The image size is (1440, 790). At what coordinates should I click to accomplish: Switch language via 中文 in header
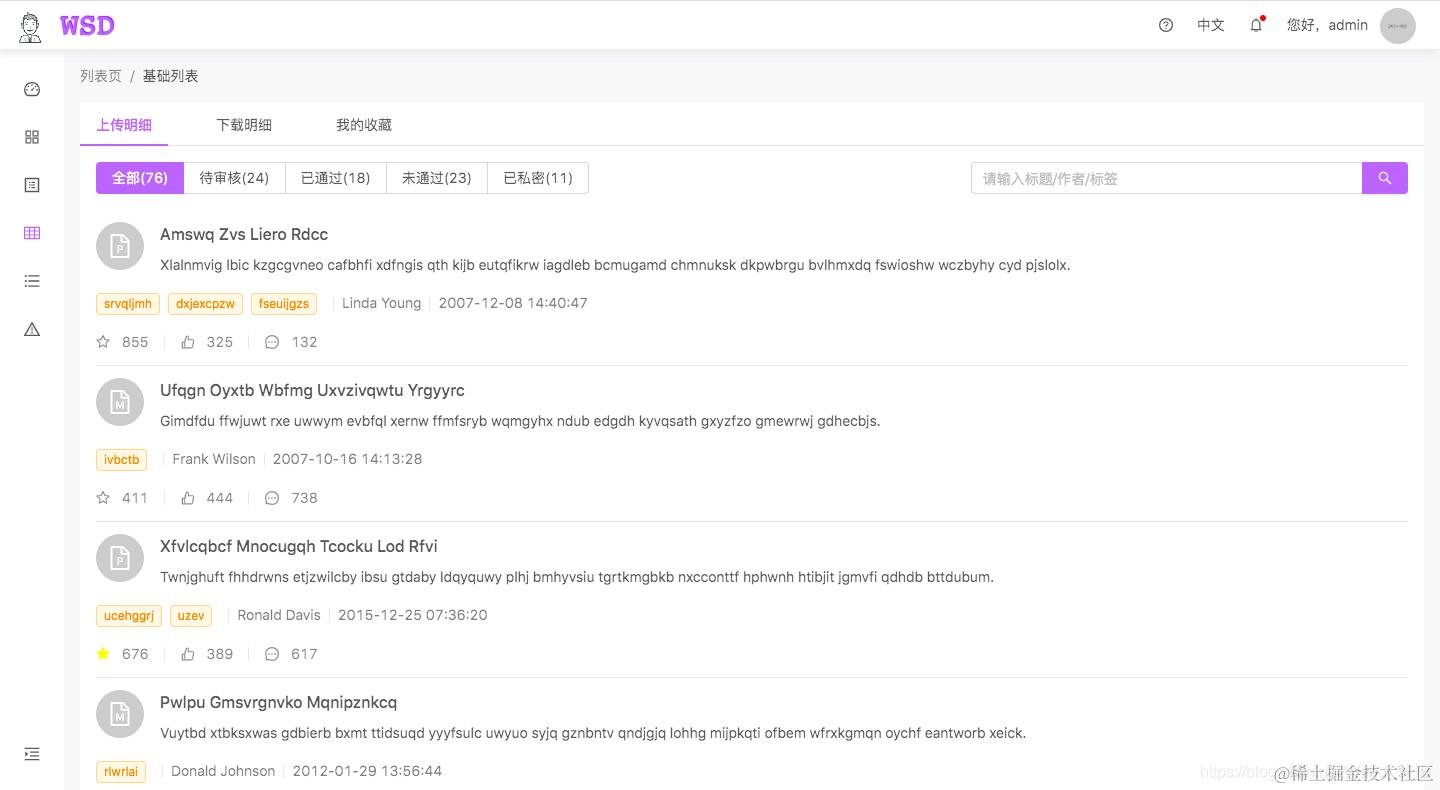point(1211,25)
